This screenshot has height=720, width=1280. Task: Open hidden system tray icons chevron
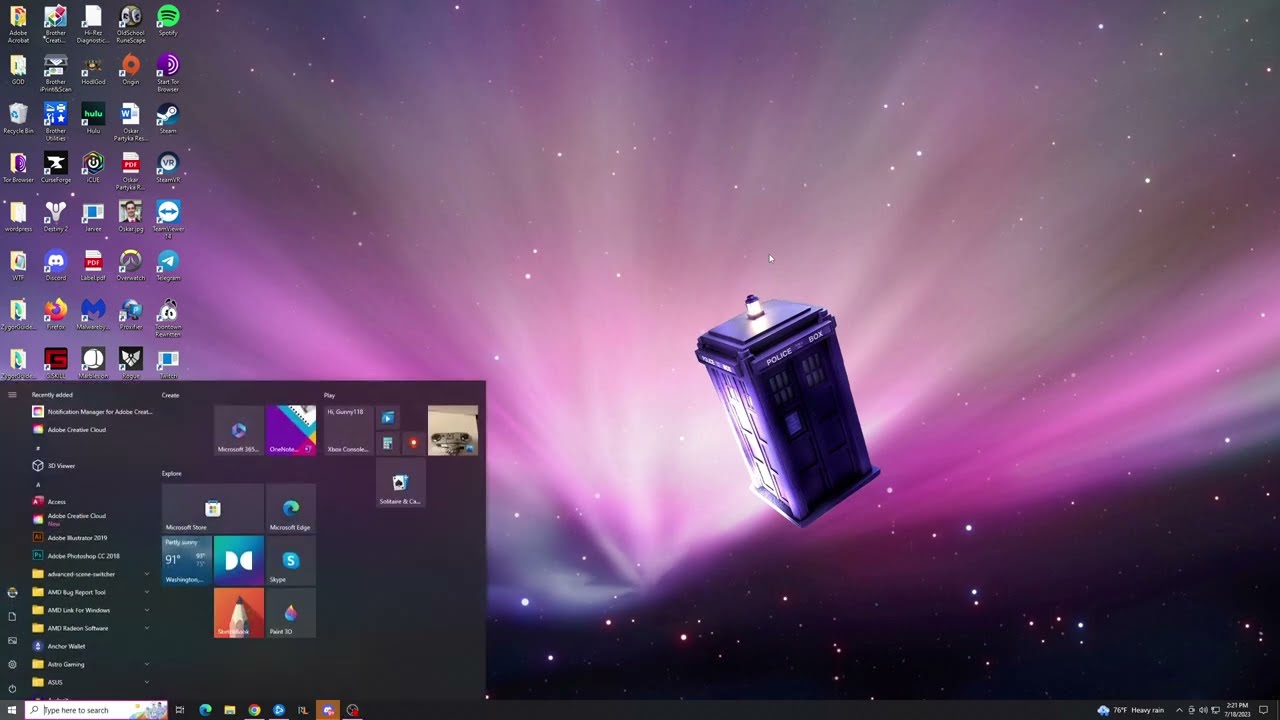click(1179, 710)
